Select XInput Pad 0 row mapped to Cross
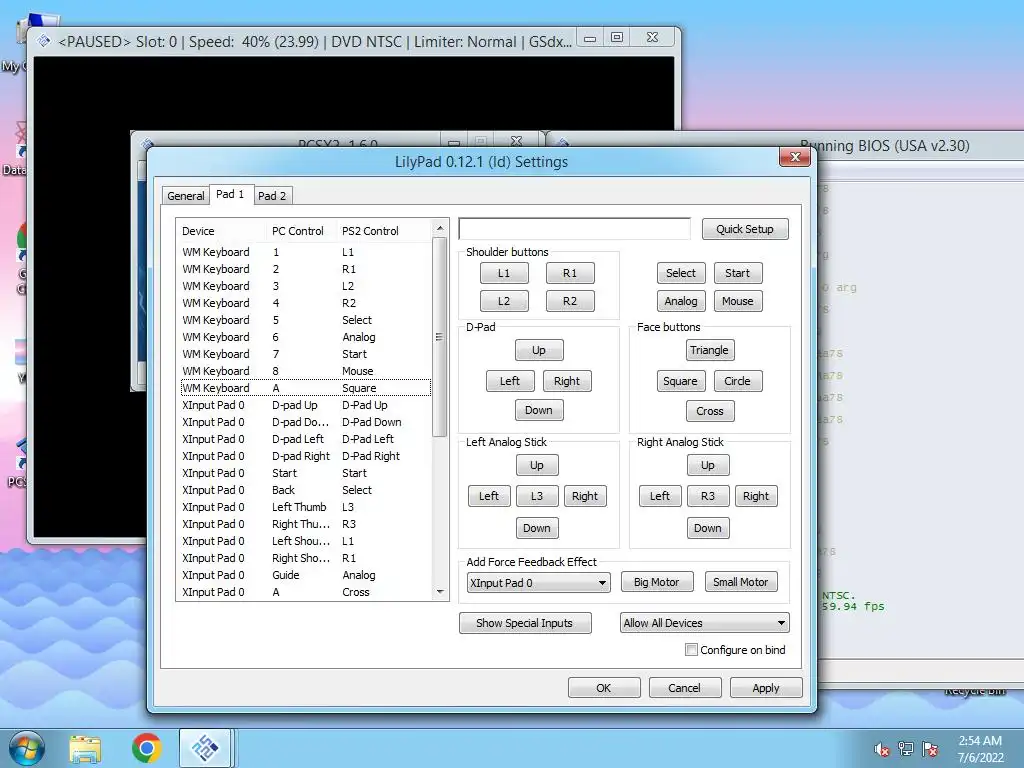The height and width of the screenshot is (768, 1024). [x=306, y=592]
